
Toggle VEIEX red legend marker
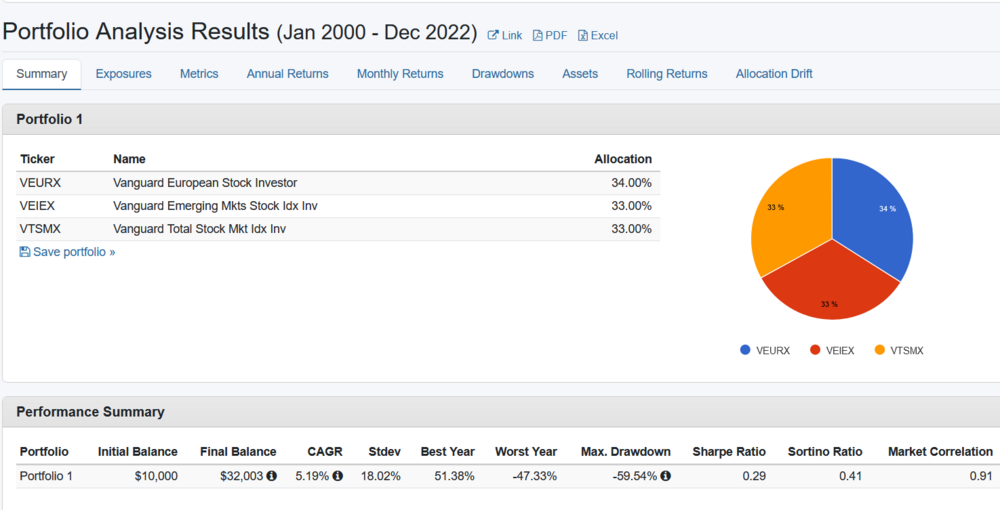pyautogui.click(x=815, y=350)
